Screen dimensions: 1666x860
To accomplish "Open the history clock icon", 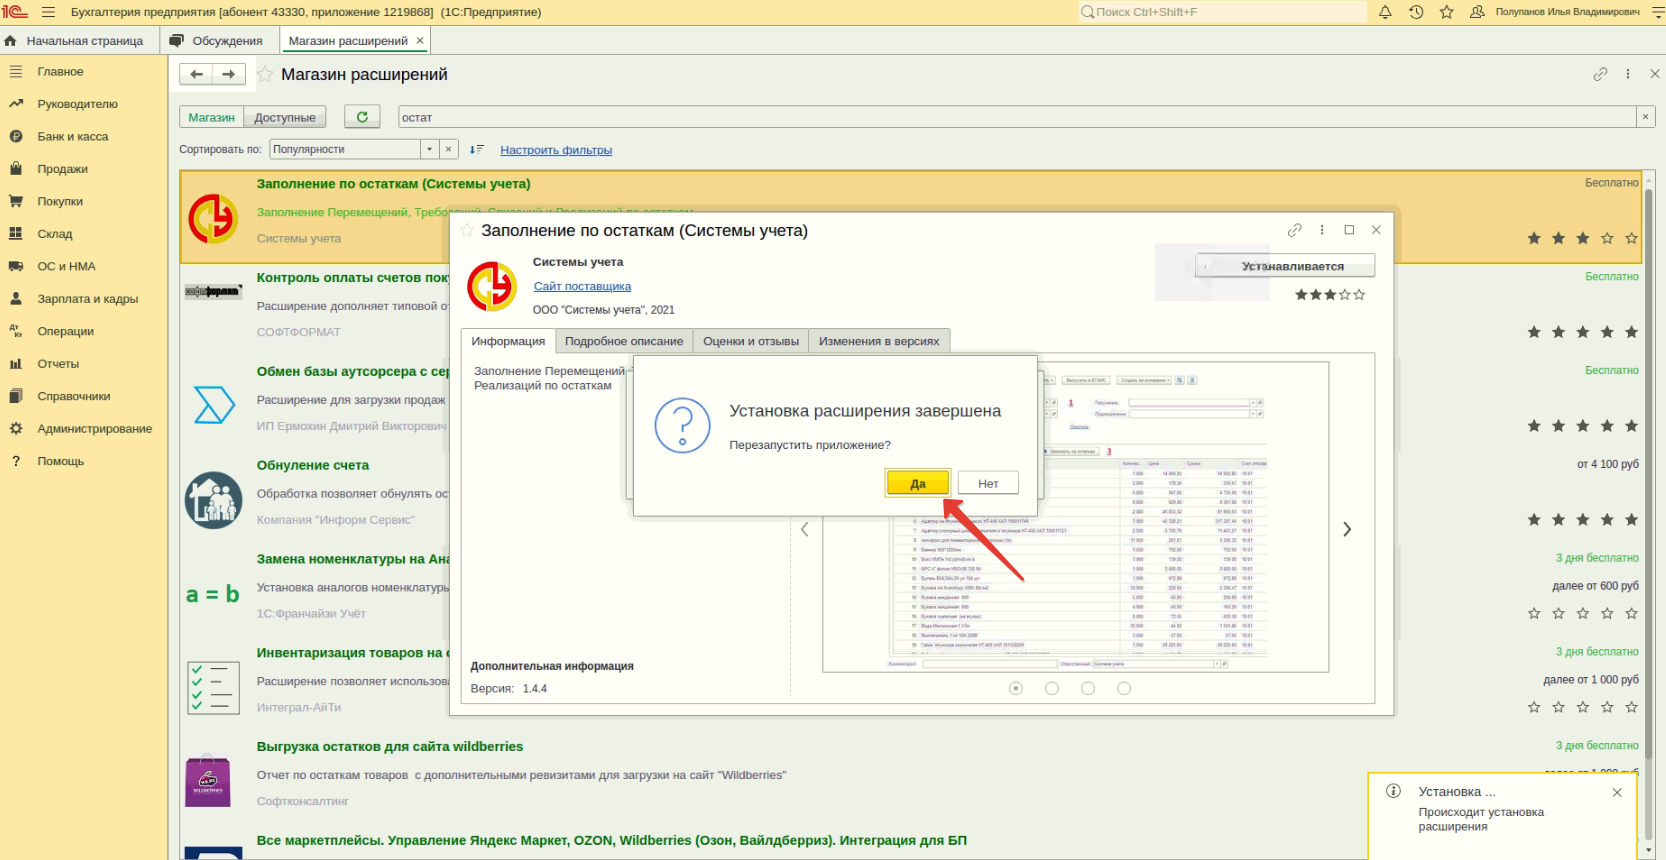I will (1416, 12).
